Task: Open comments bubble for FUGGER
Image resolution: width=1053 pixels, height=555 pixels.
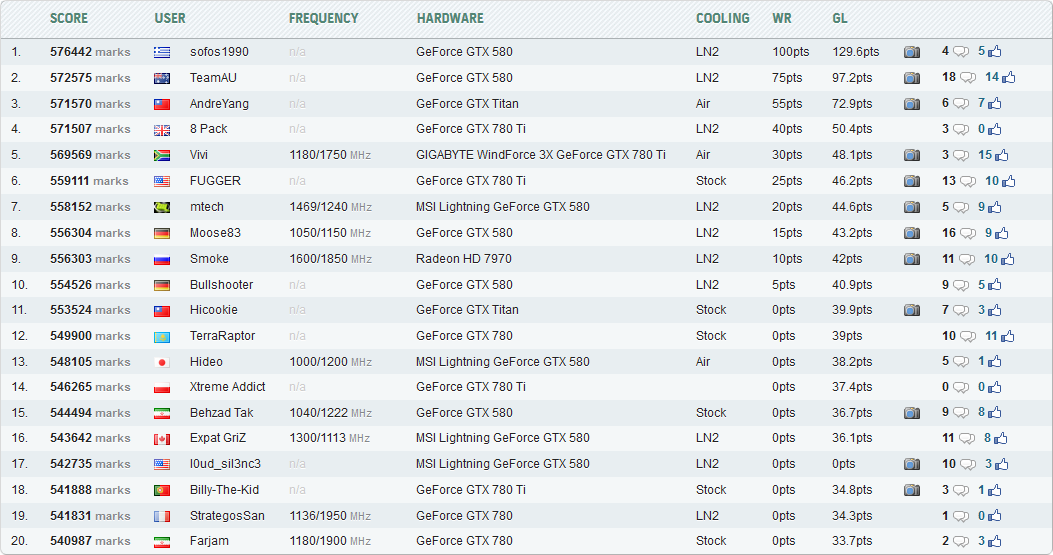Action: (x=968, y=181)
